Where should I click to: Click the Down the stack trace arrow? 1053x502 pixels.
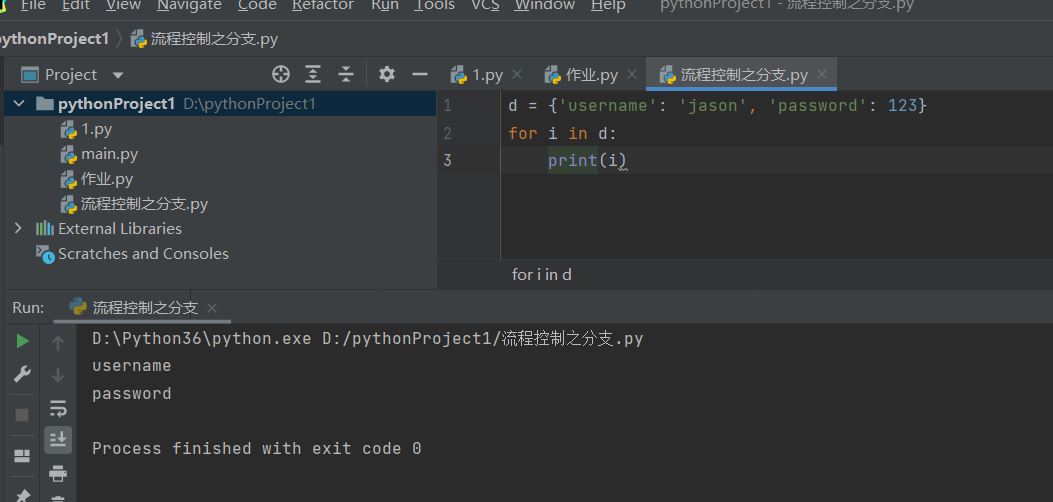click(x=58, y=374)
